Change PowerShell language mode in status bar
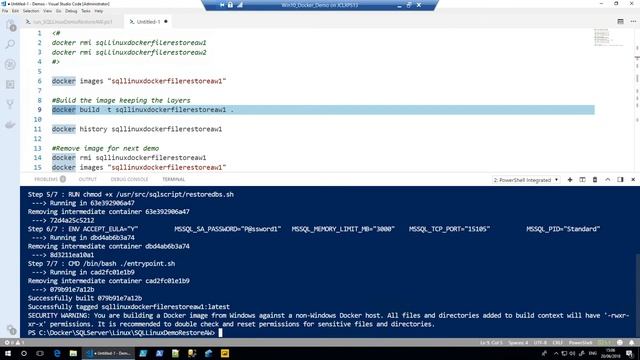Screen dimensions: 640x360 point(580,342)
